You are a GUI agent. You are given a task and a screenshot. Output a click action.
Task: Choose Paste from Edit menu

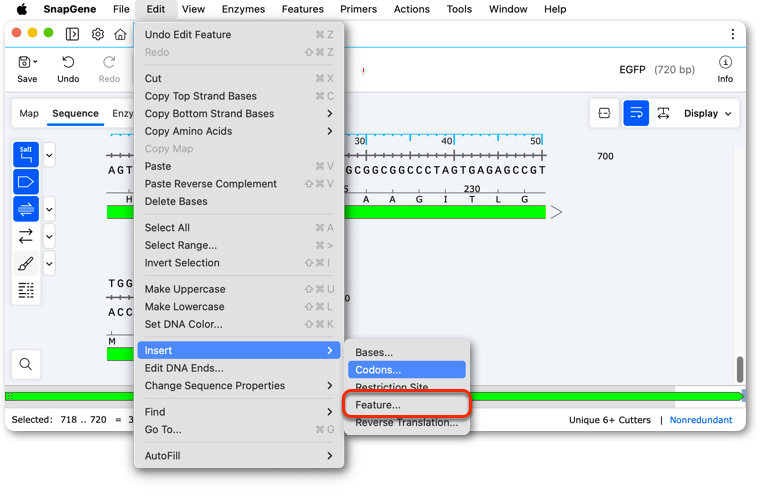239,166
